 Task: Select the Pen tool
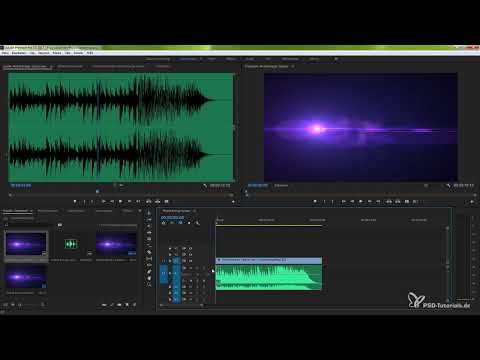click(149, 271)
